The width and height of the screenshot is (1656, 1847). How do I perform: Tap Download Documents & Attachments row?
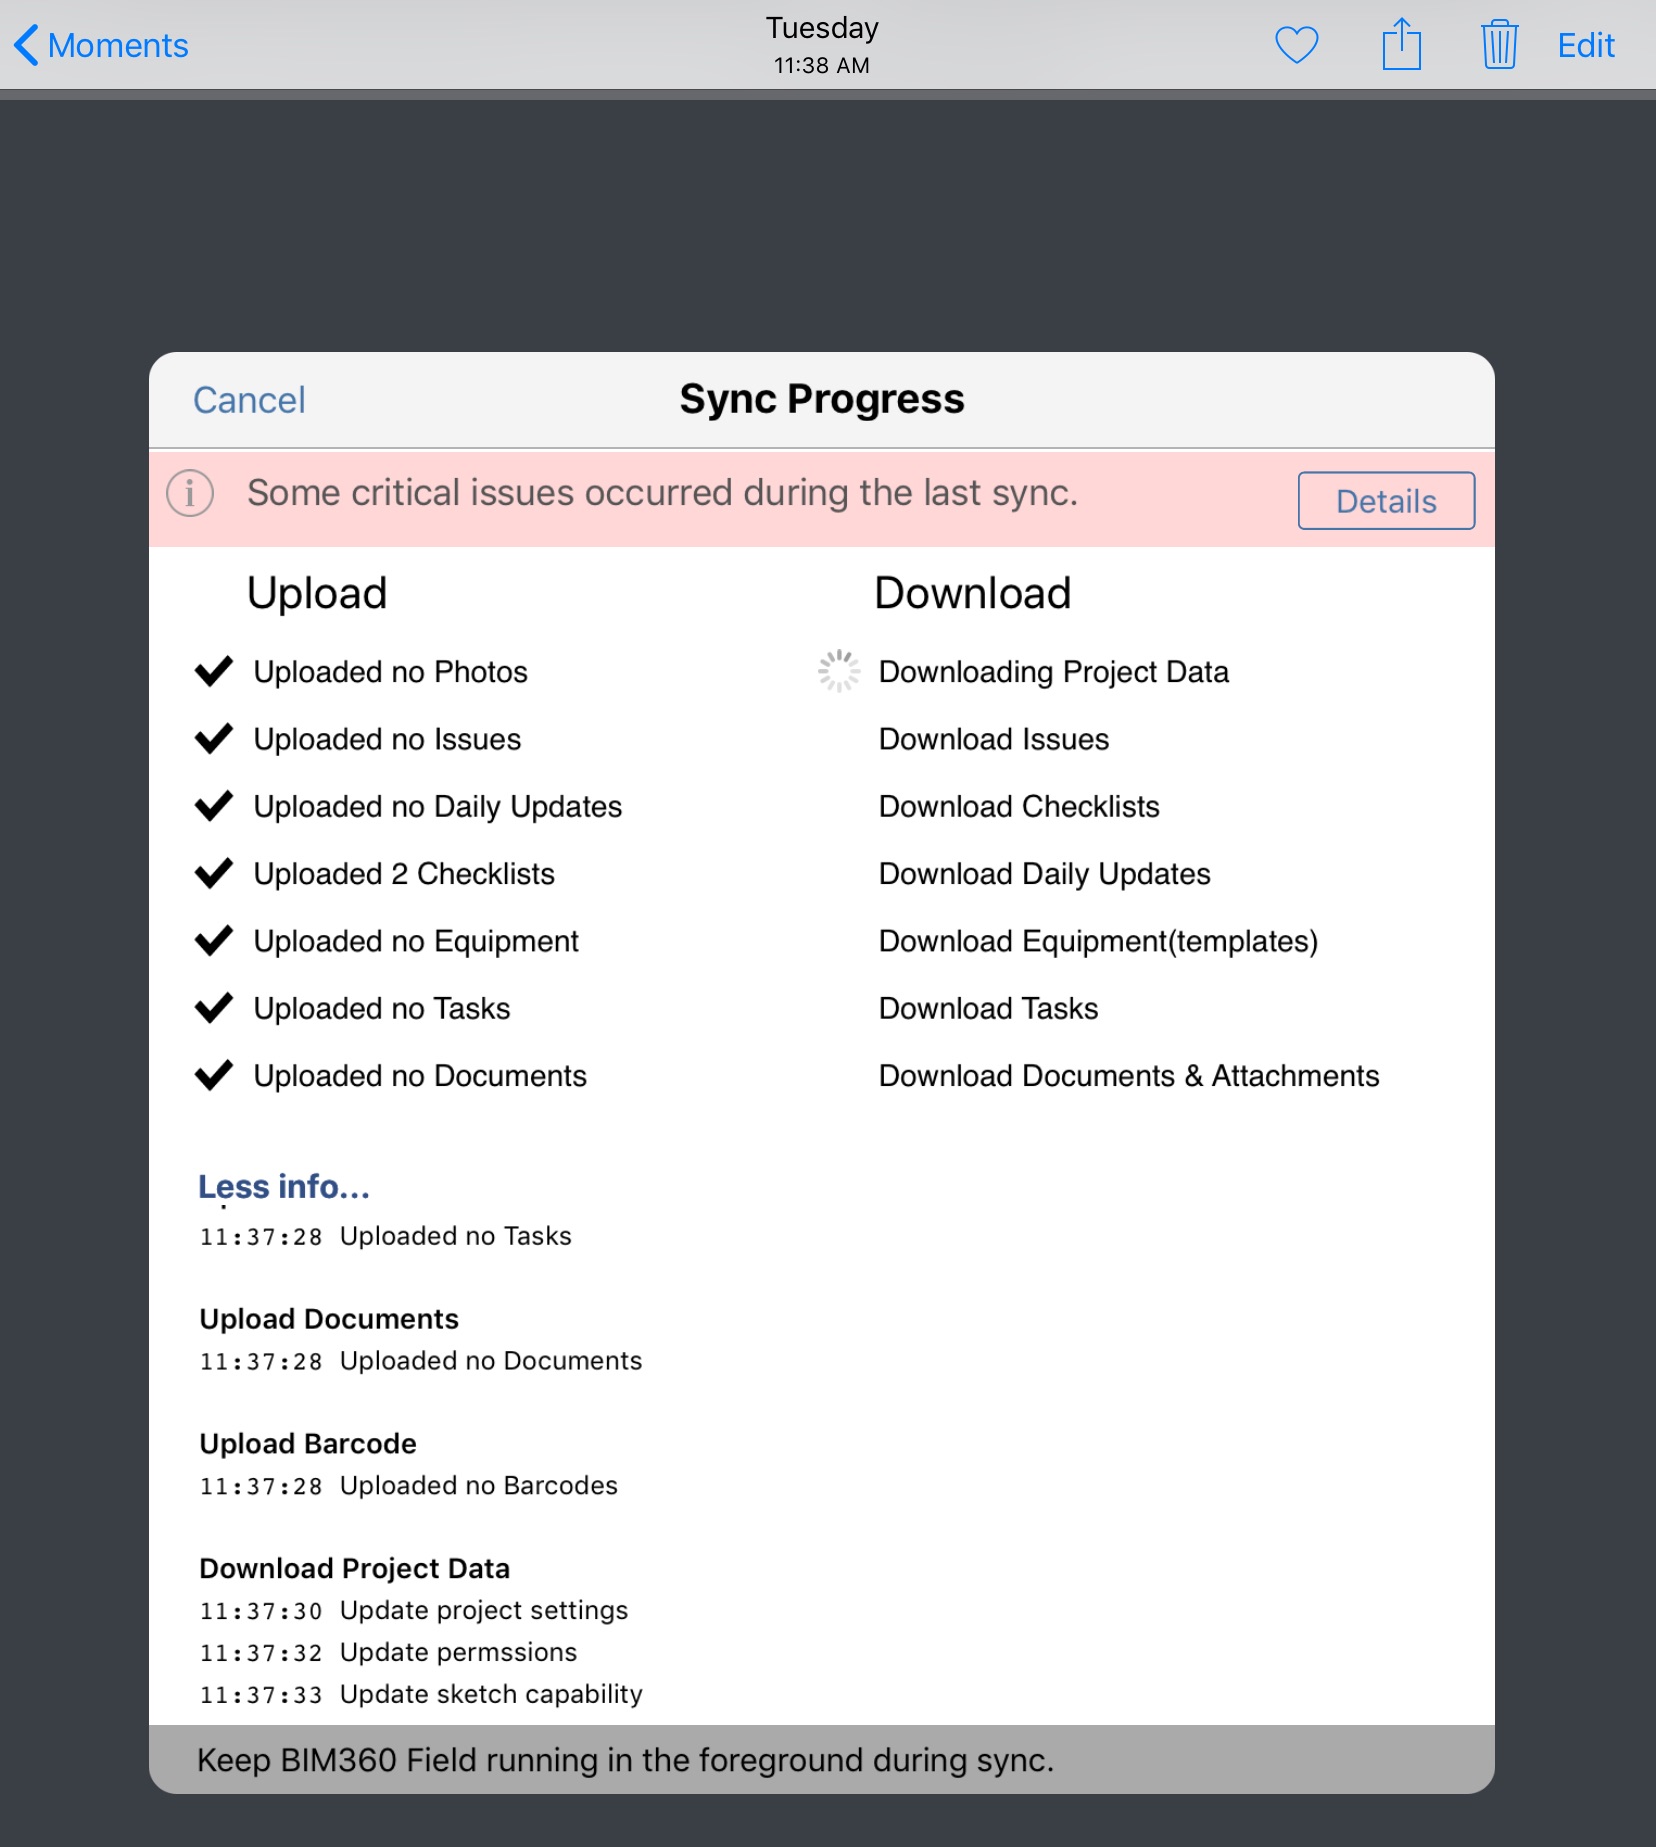point(1128,1075)
